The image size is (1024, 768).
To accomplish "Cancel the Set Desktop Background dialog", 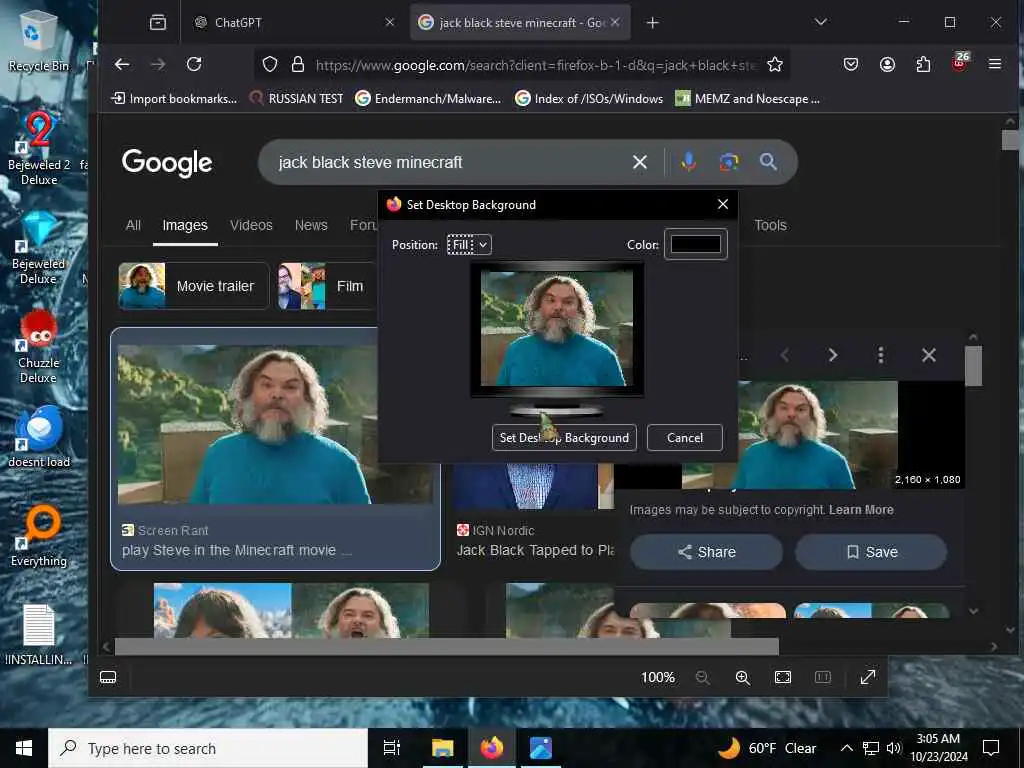I will 684,438.
